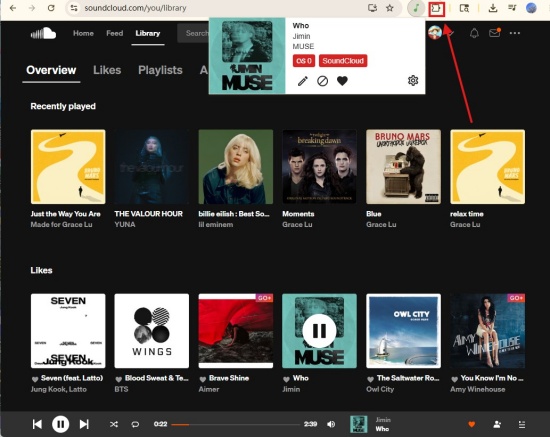Toggle like heart beside Who under the cover
550x437 pixels.
point(286,379)
